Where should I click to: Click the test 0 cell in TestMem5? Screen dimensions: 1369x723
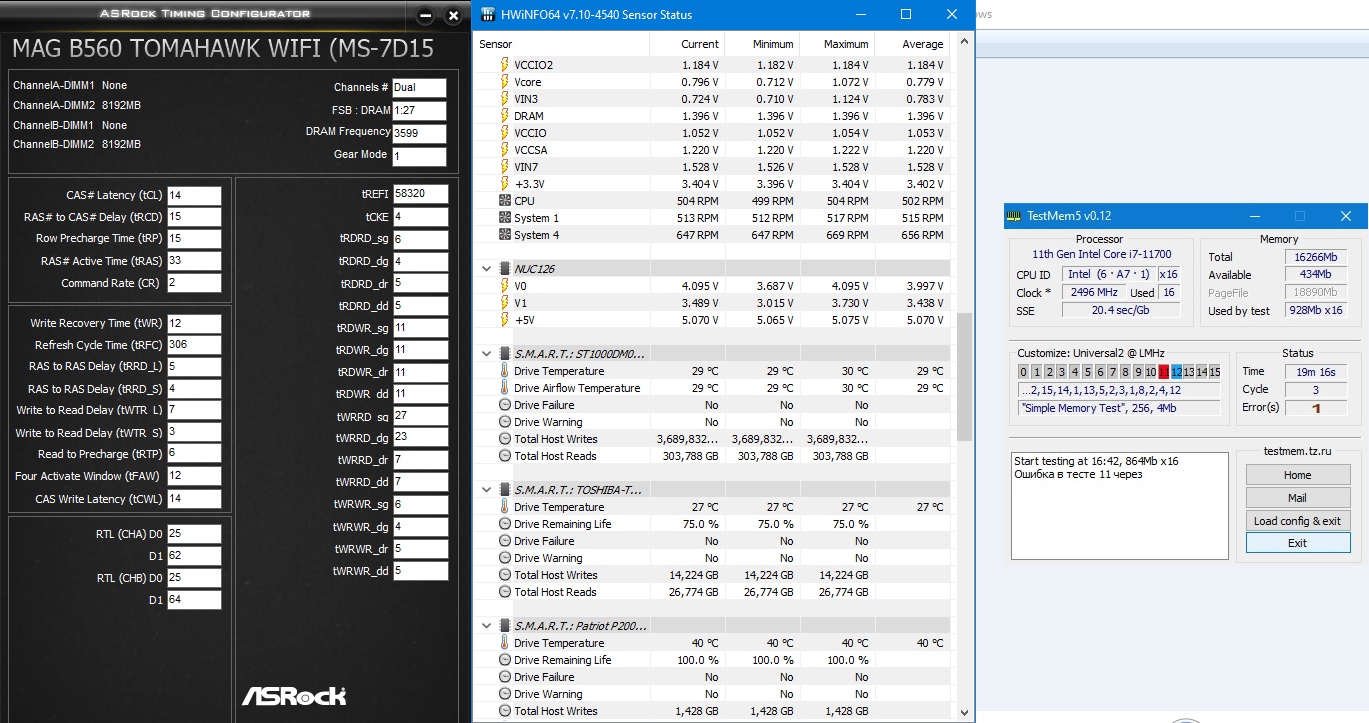click(x=1023, y=372)
